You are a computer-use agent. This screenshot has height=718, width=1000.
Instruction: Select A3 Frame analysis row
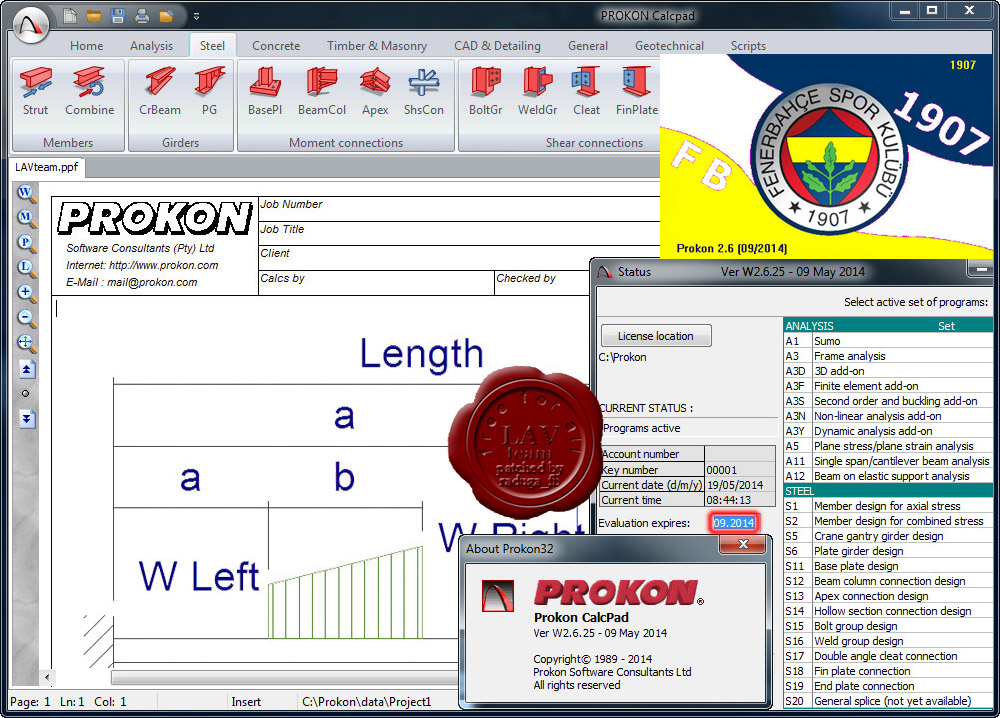888,356
